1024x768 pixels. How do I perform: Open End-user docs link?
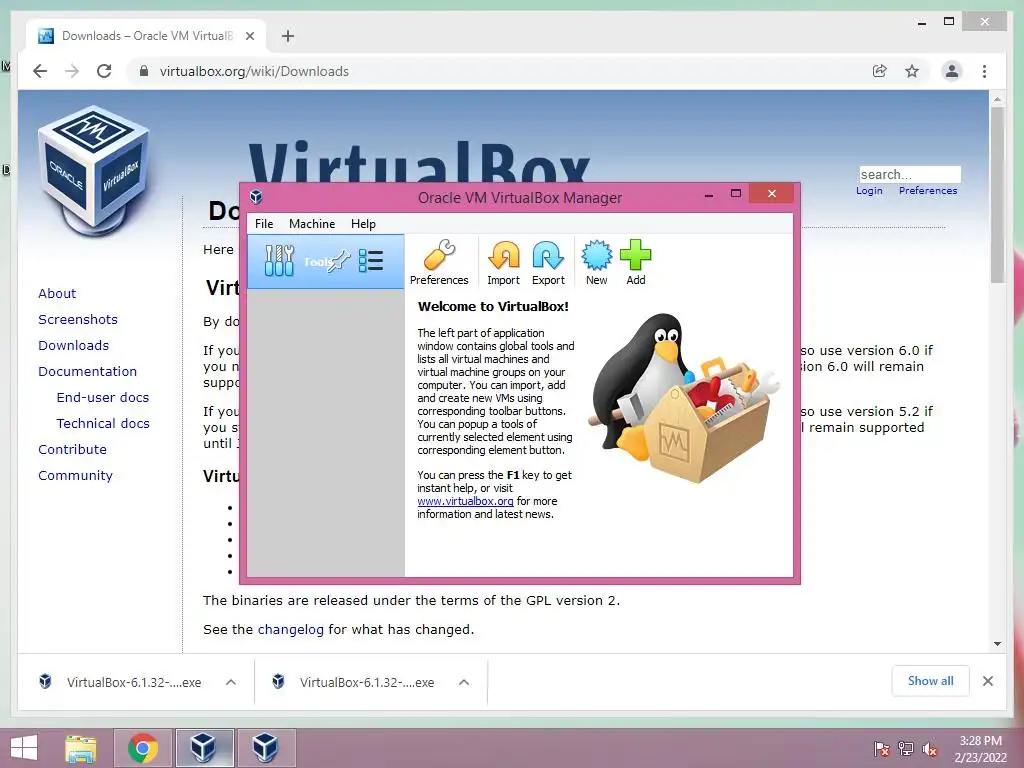pyautogui.click(x=103, y=397)
